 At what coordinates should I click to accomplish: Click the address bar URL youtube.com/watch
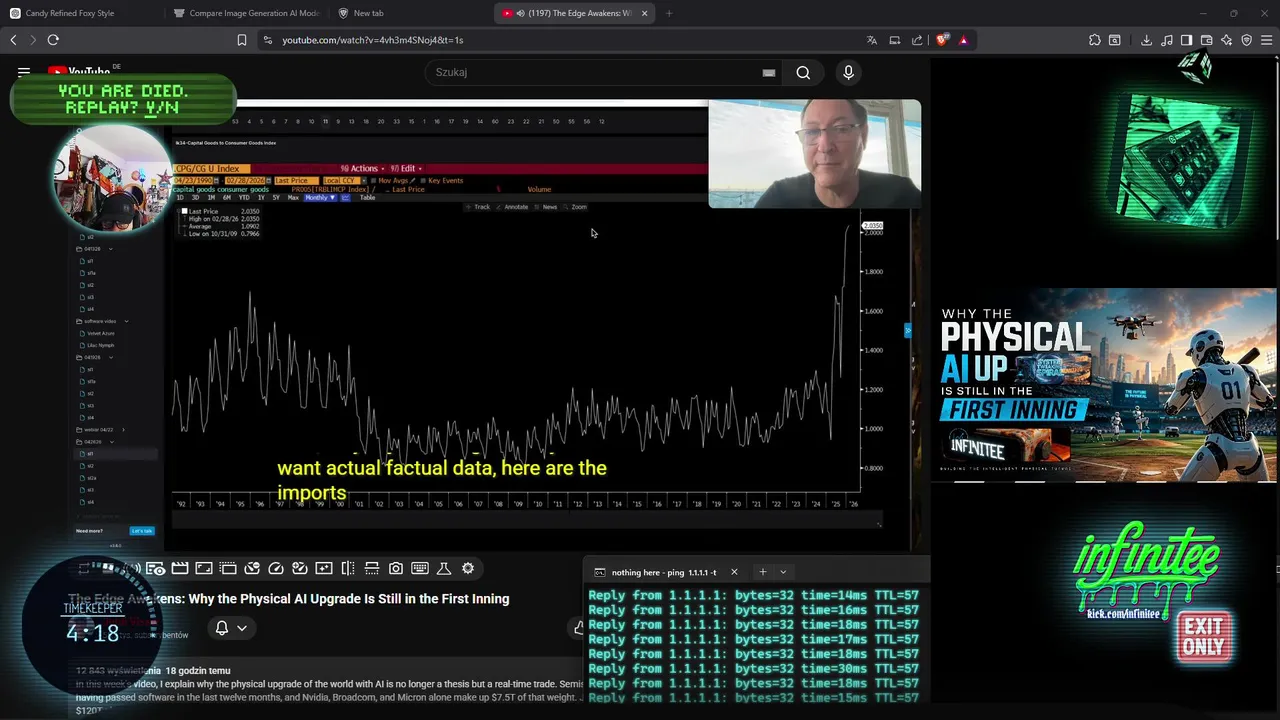372,40
